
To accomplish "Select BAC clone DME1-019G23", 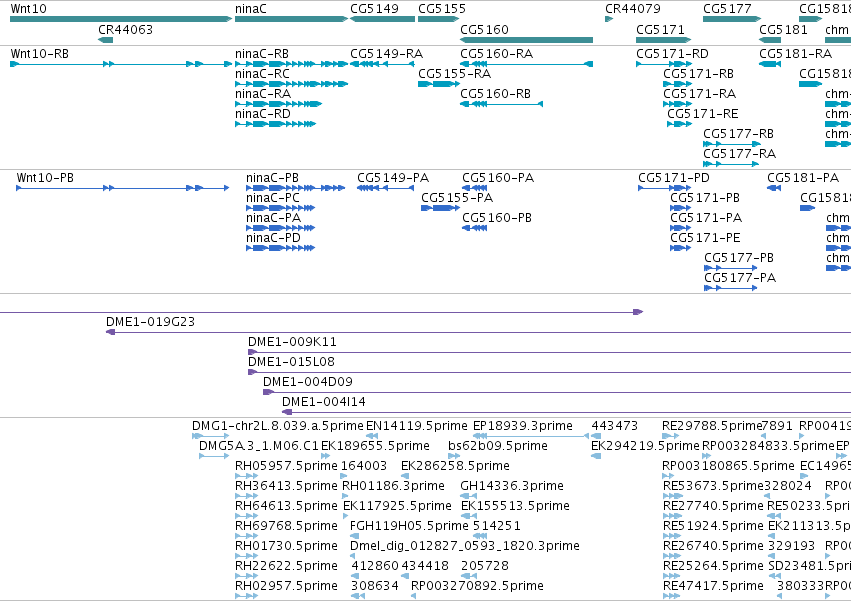I will [x=478, y=332].
